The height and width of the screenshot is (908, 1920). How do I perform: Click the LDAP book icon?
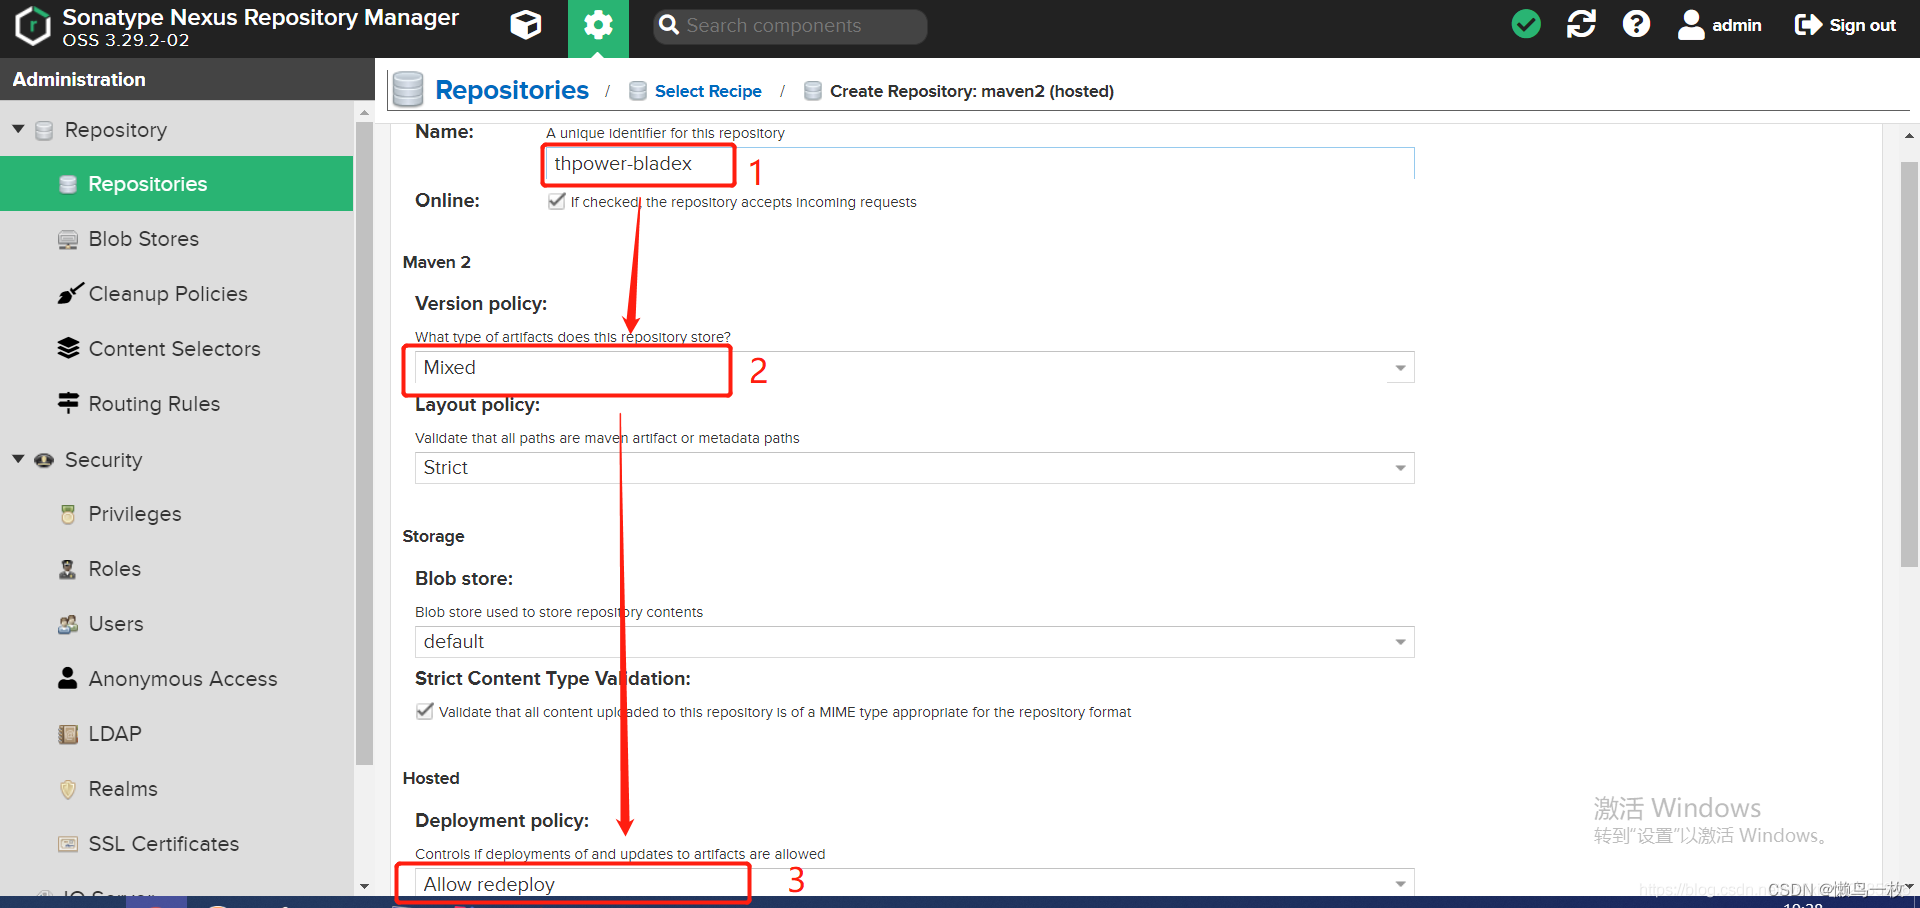tap(68, 734)
